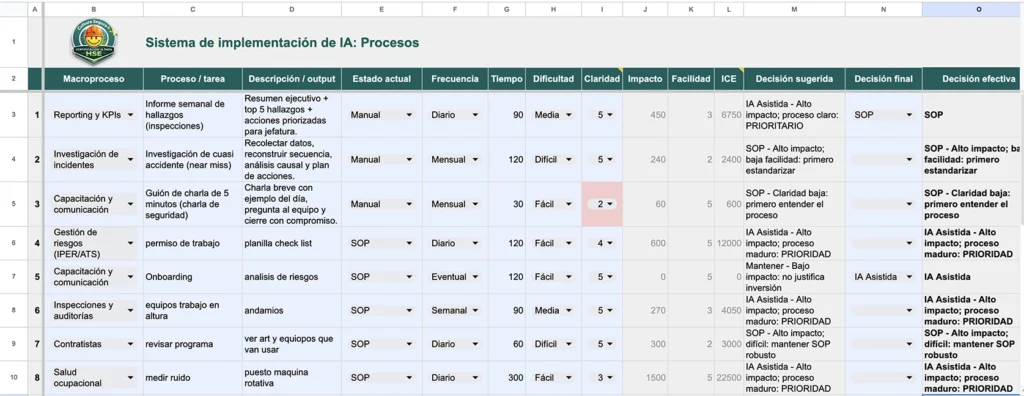Viewport: 1024px width, 396px height.
Task: Select the medir ruido cell
Action: pos(193,377)
